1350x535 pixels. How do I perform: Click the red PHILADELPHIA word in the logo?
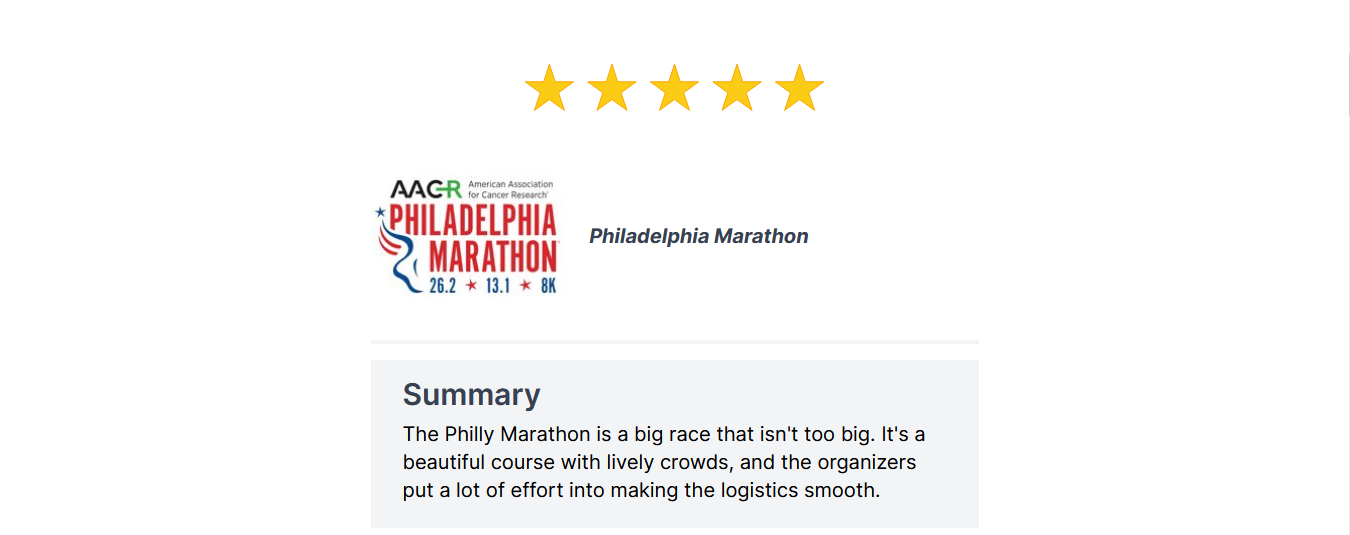coord(472,220)
